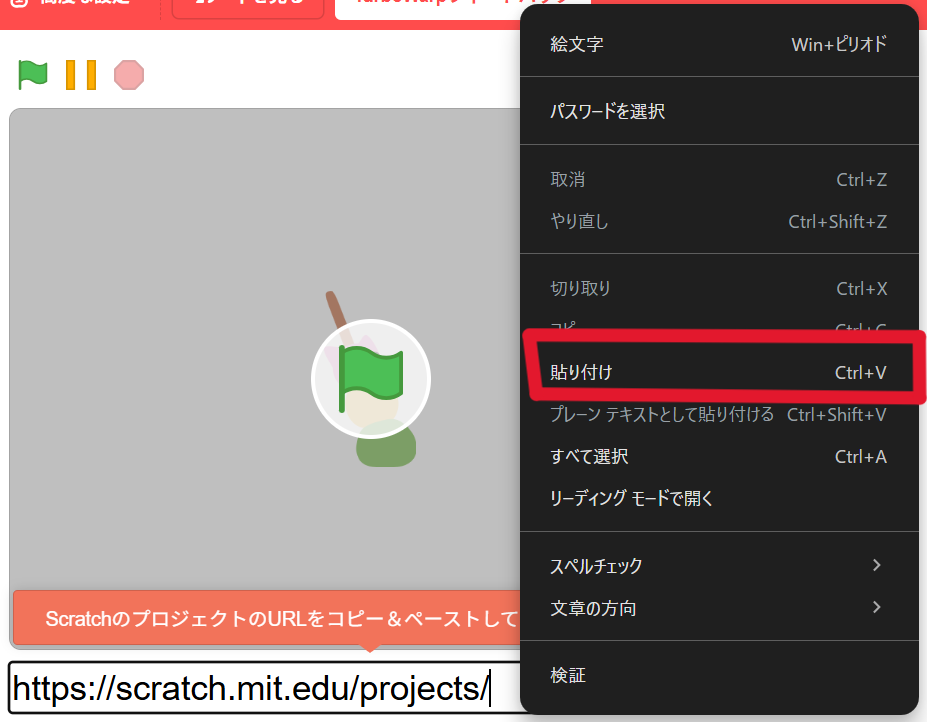Click 検証 (Inspect) in the context menu
Screen dimensions: 927x722
(x=718, y=676)
